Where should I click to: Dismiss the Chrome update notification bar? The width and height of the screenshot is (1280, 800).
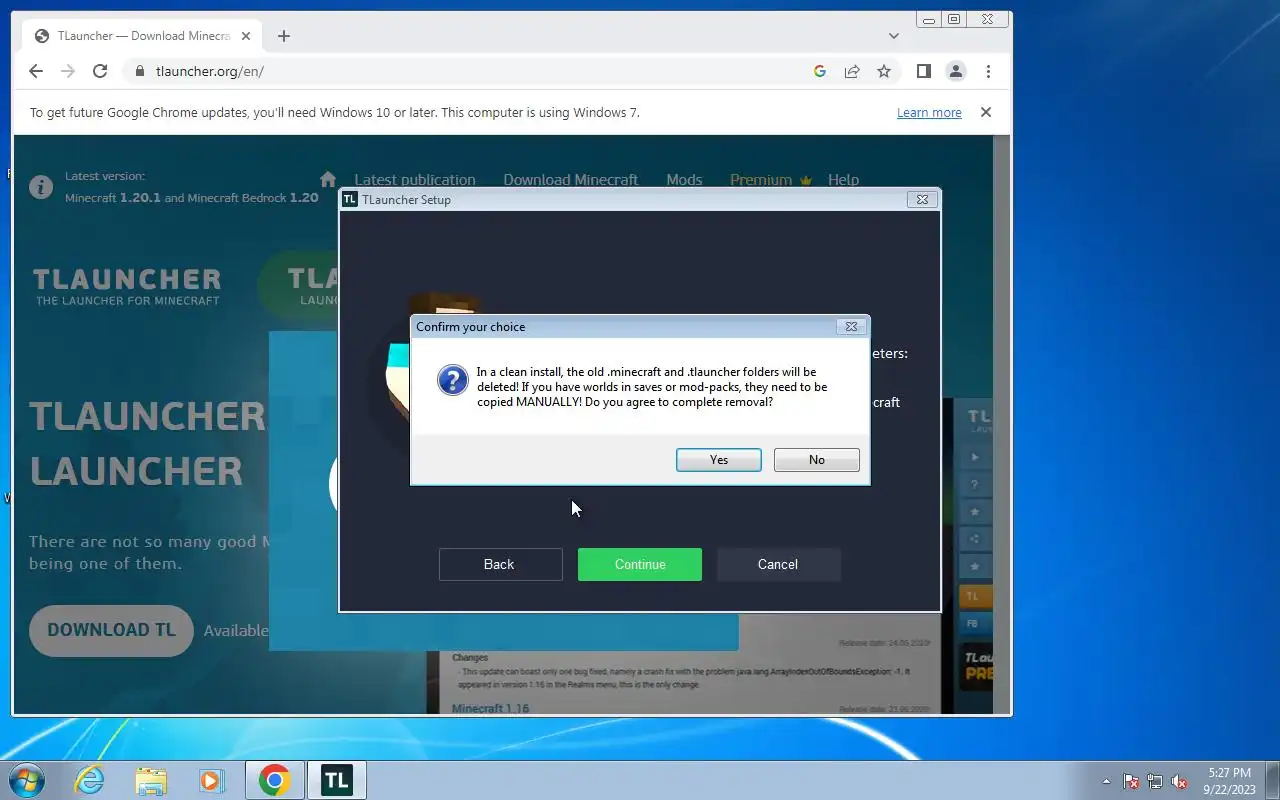pyautogui.click(x=986, y=112)
